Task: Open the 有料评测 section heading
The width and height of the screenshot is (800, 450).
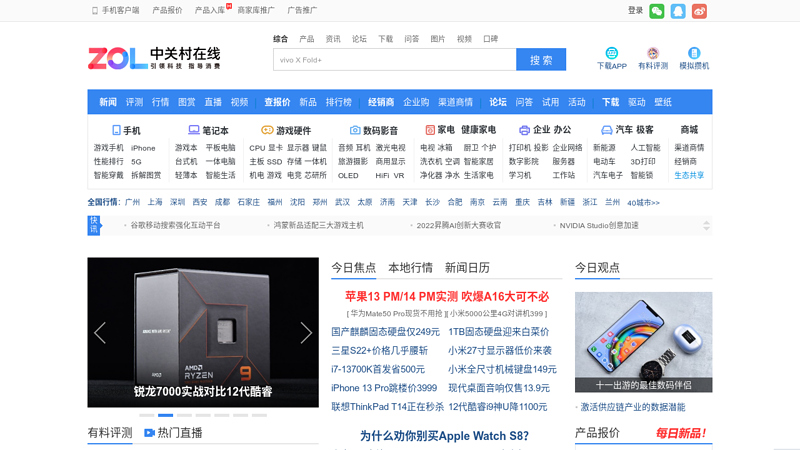Action: pyautogui.click(x=110, y=433)
